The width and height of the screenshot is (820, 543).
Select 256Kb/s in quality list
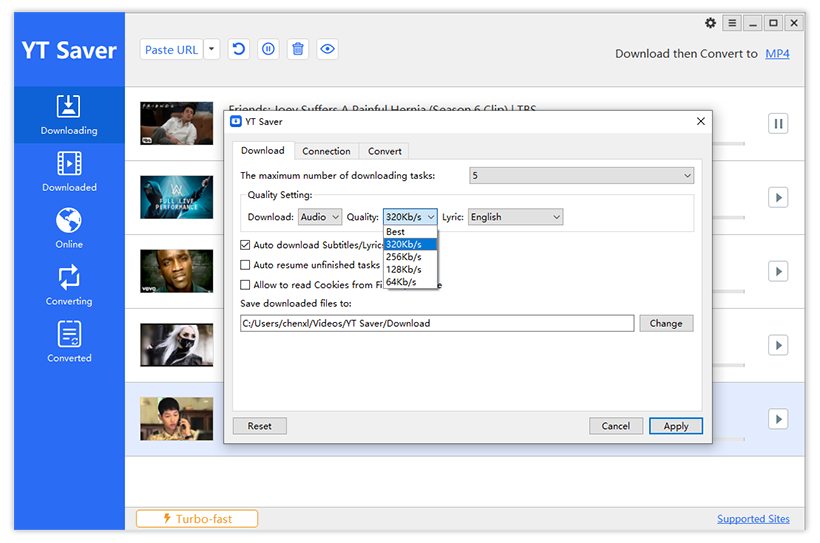pyautogui.click(x=410, y=257)
